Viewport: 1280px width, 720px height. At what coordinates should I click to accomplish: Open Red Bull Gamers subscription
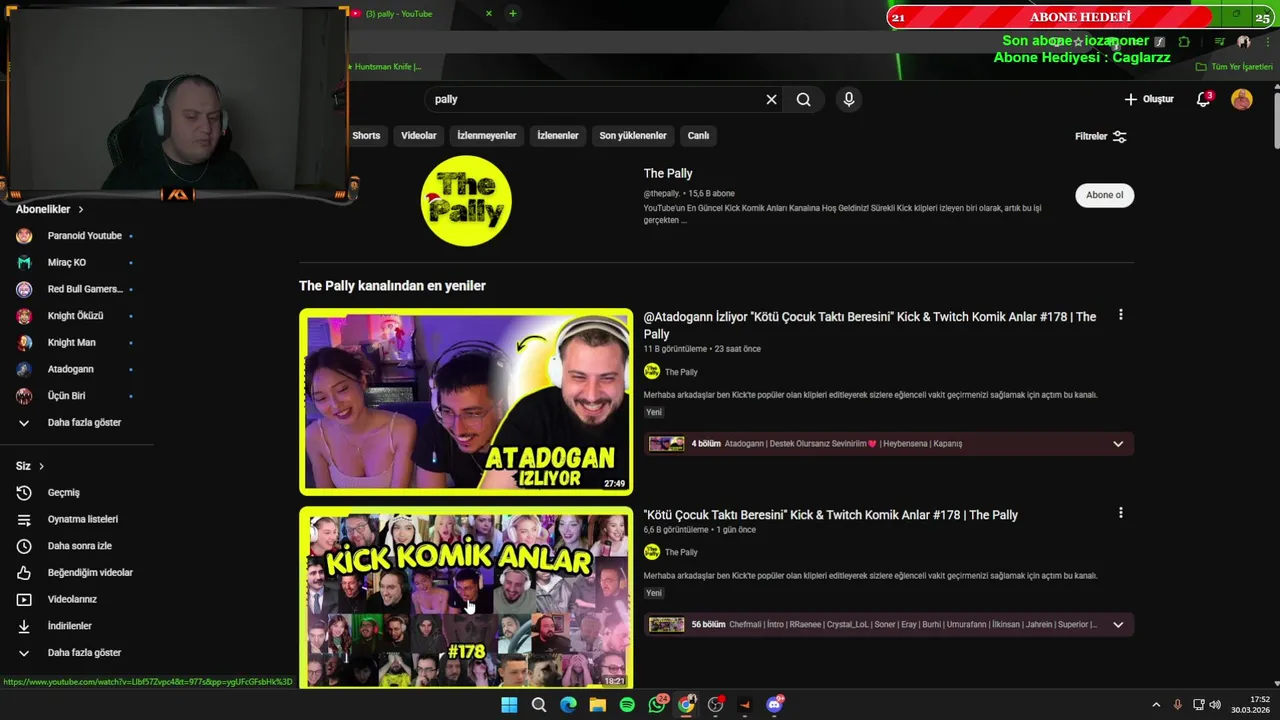[x=75, y=289]
